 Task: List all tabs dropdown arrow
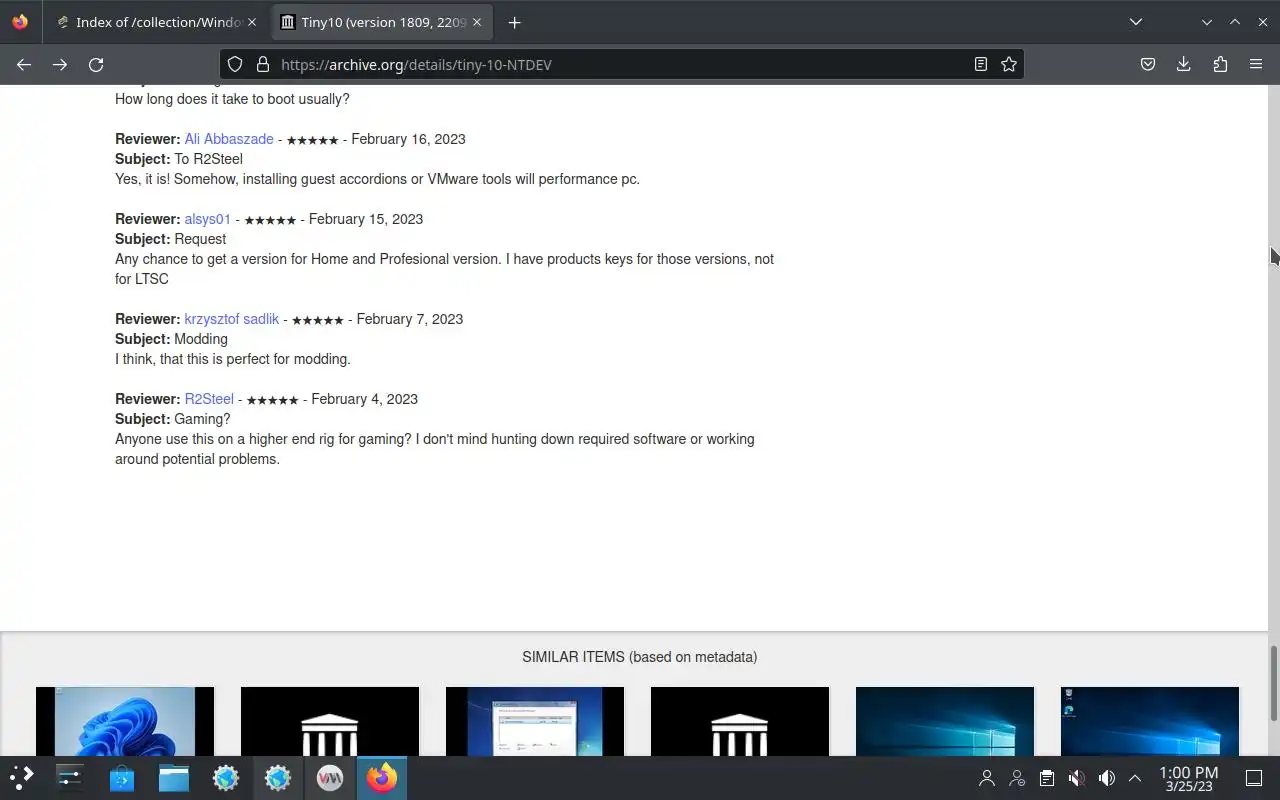pos(1136,22)
